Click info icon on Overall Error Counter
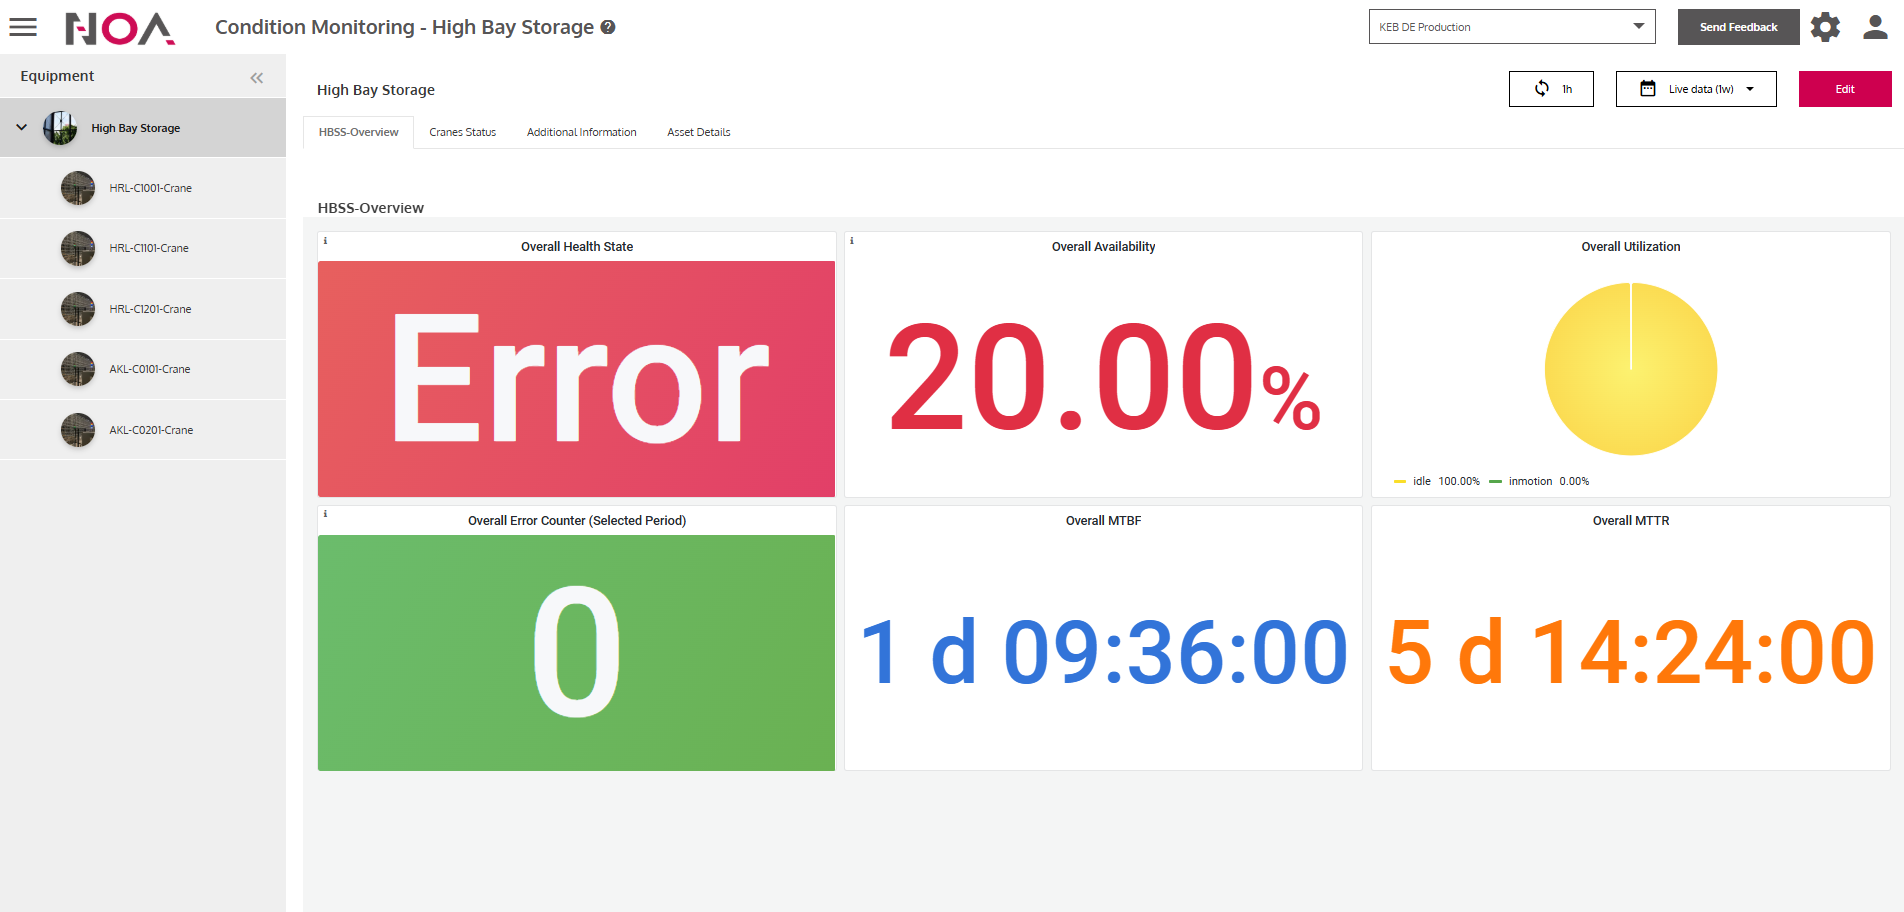 point(326,514)
